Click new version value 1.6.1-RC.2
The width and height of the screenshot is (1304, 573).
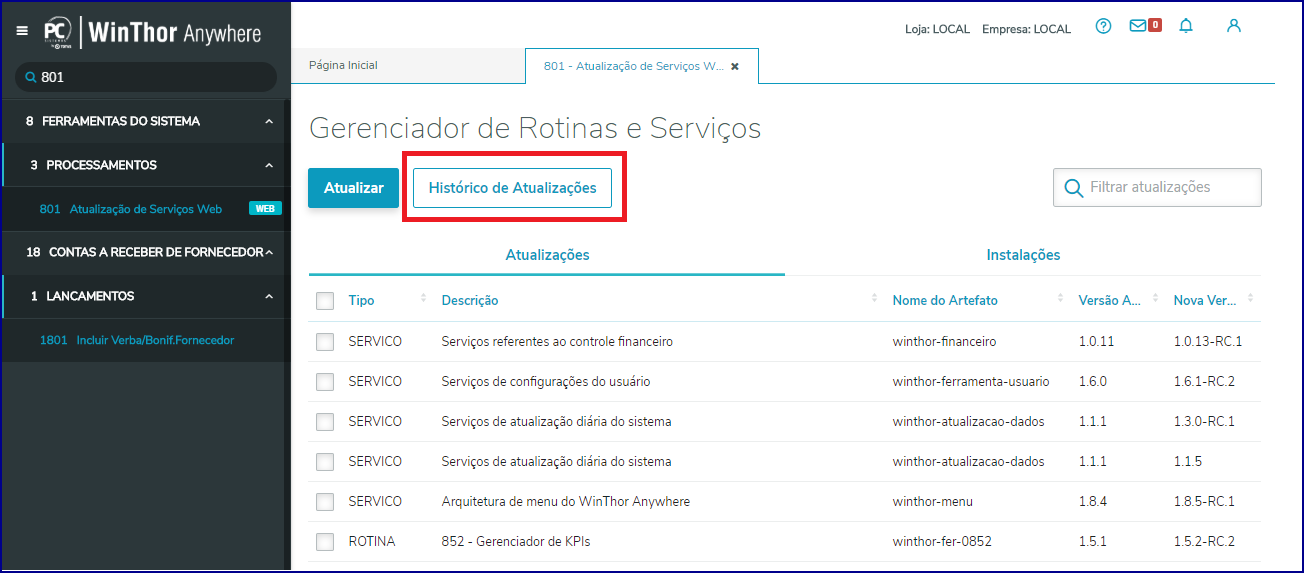[1205, 381]
